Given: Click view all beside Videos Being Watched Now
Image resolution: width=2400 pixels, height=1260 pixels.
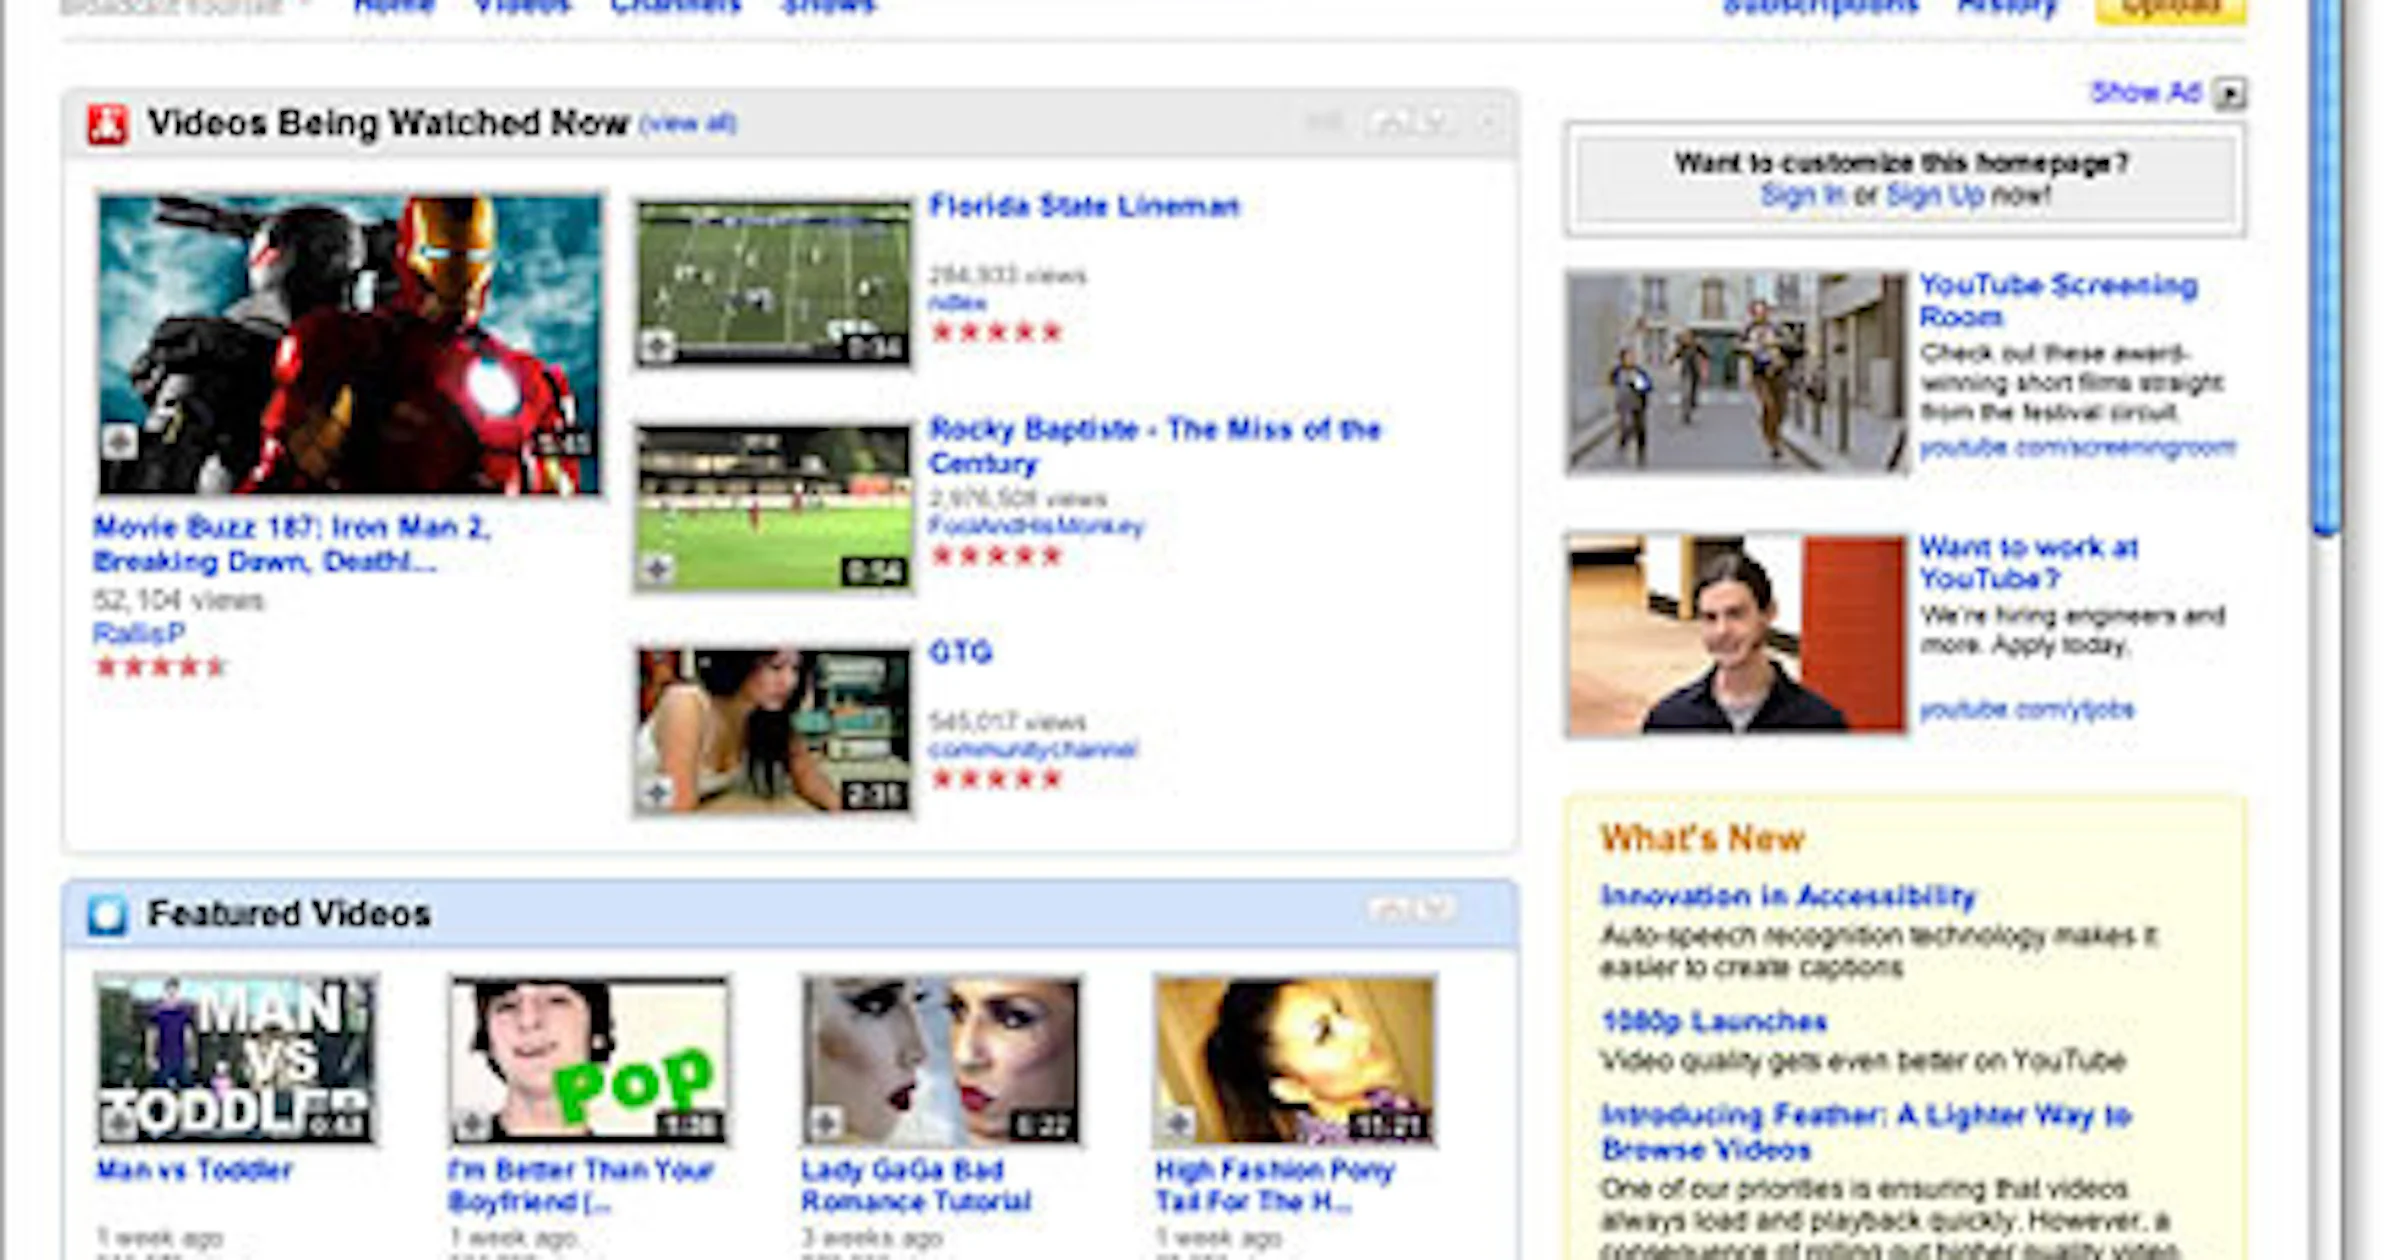Looking at the screenshot, I should coord(688,124).
